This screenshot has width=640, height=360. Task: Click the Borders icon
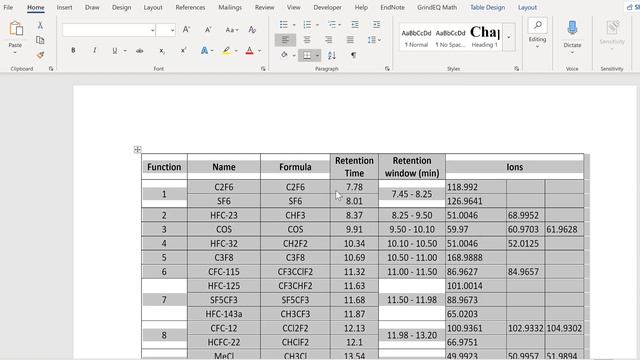point(307,55)
